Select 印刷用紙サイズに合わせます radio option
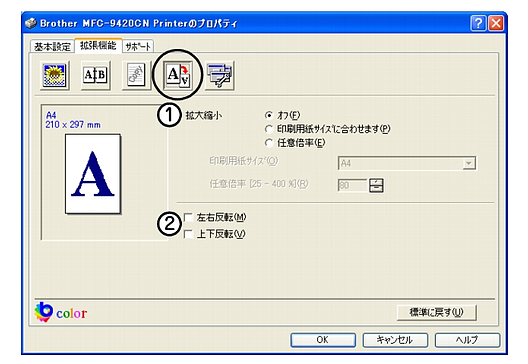 click(269, 129)
